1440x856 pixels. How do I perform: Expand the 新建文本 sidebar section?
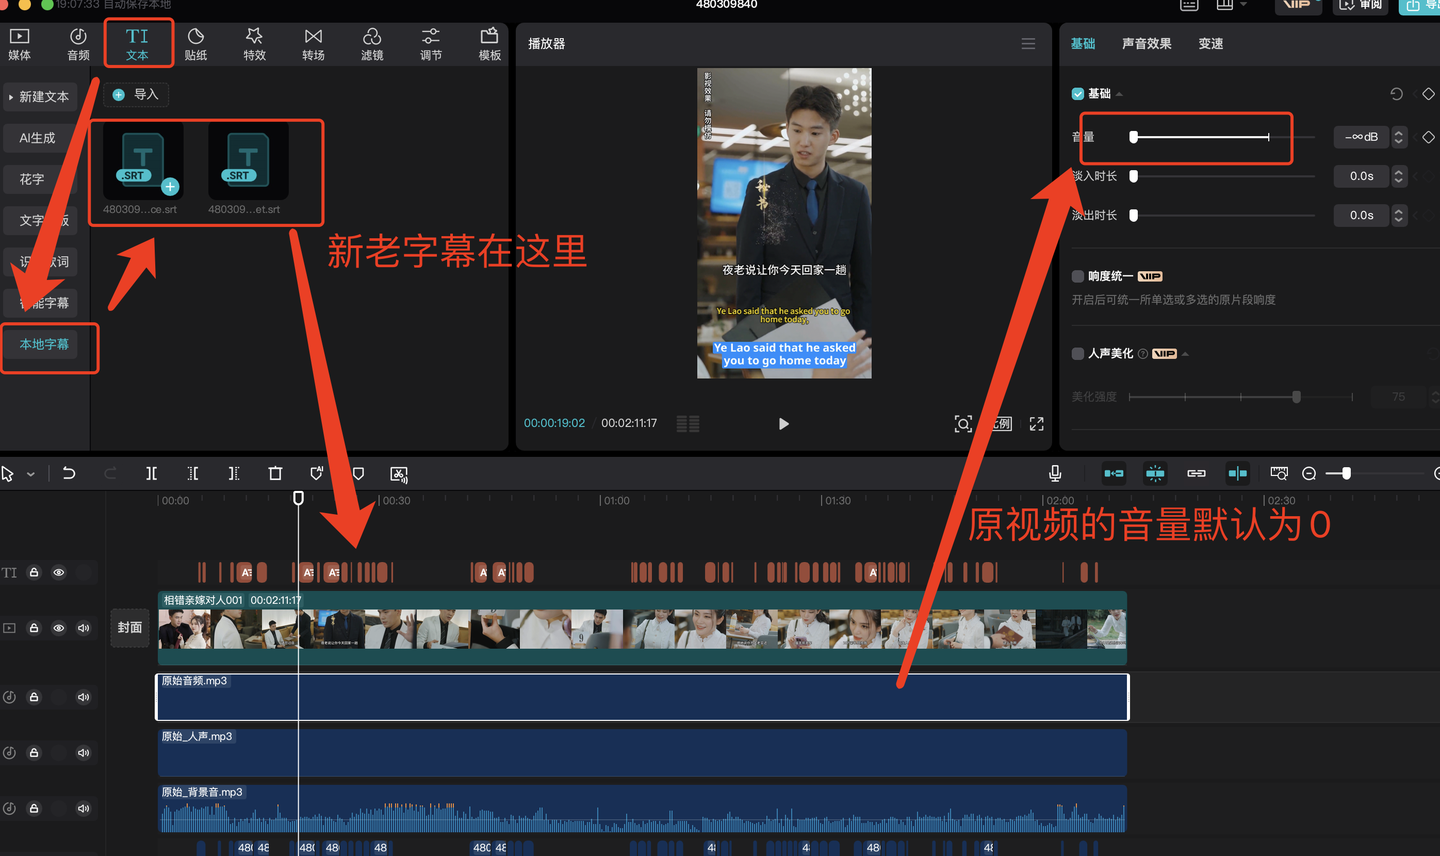(x=39, y=97)
